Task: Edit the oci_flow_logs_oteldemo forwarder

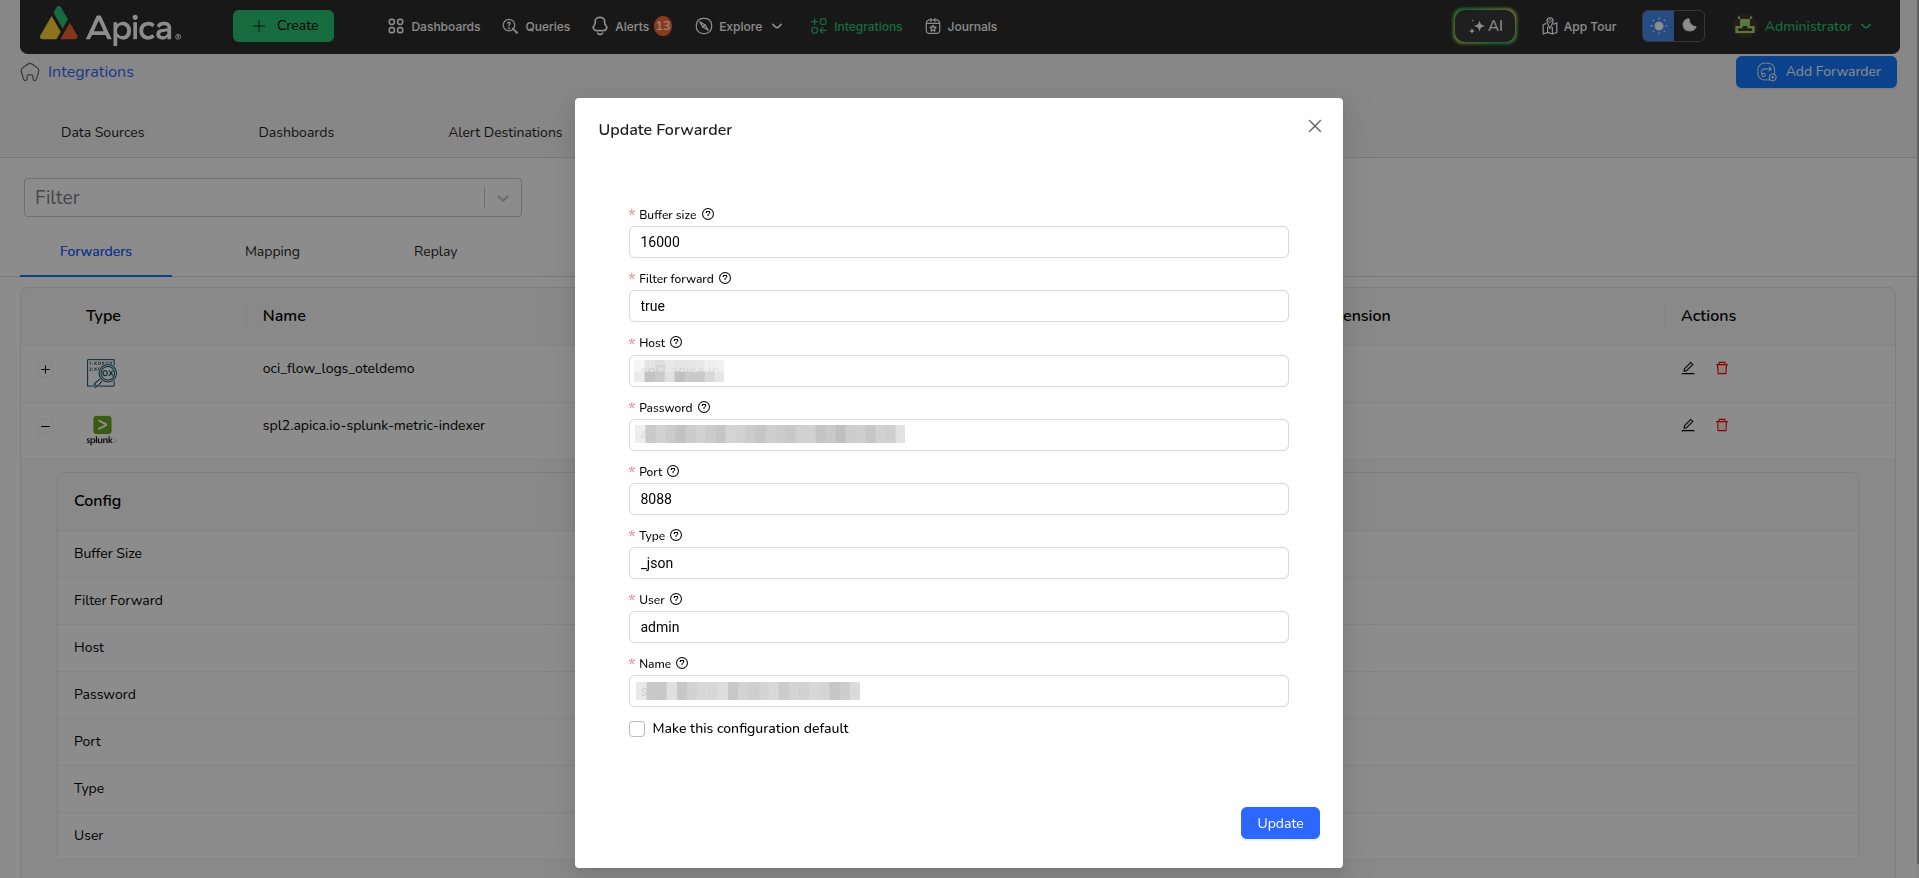Action: click(x=1688, y=368)
